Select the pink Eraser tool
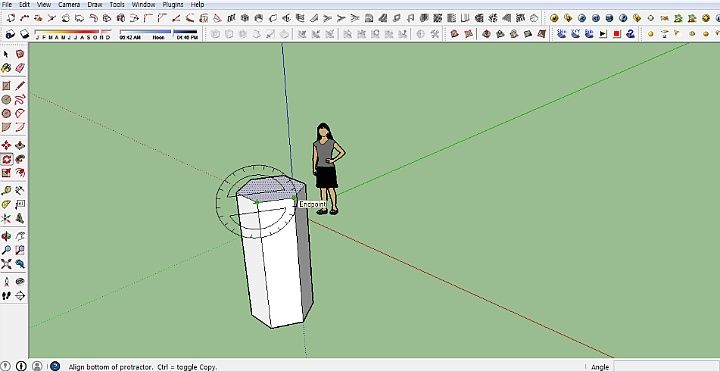The image size is (720, 371). (x=20, y=68)
